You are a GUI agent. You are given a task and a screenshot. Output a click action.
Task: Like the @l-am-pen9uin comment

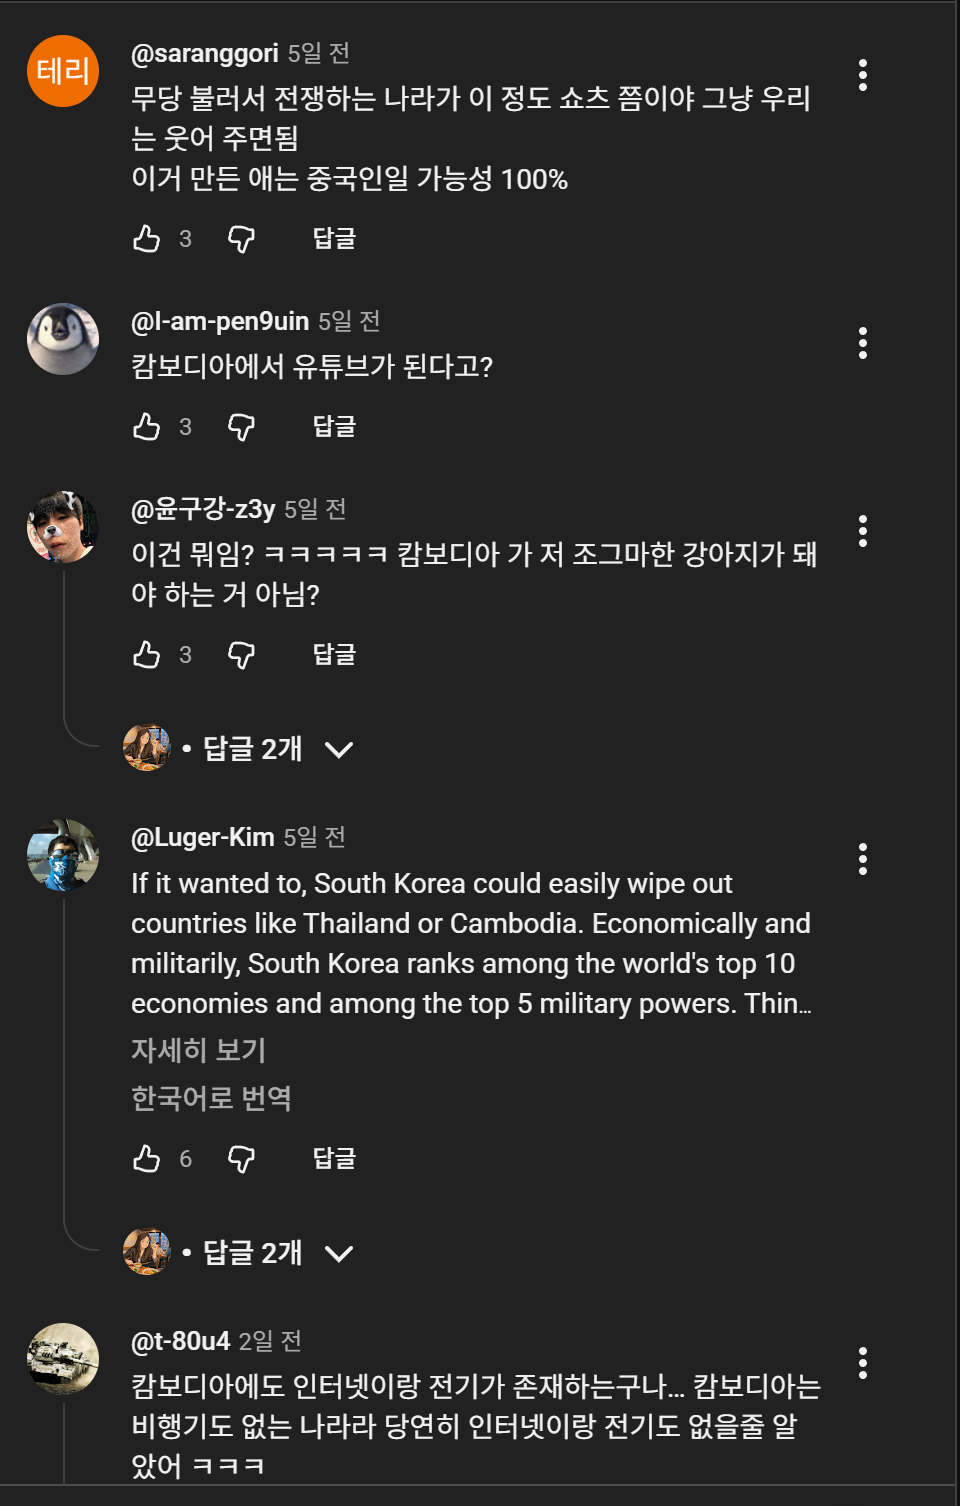tap(147, 427)
